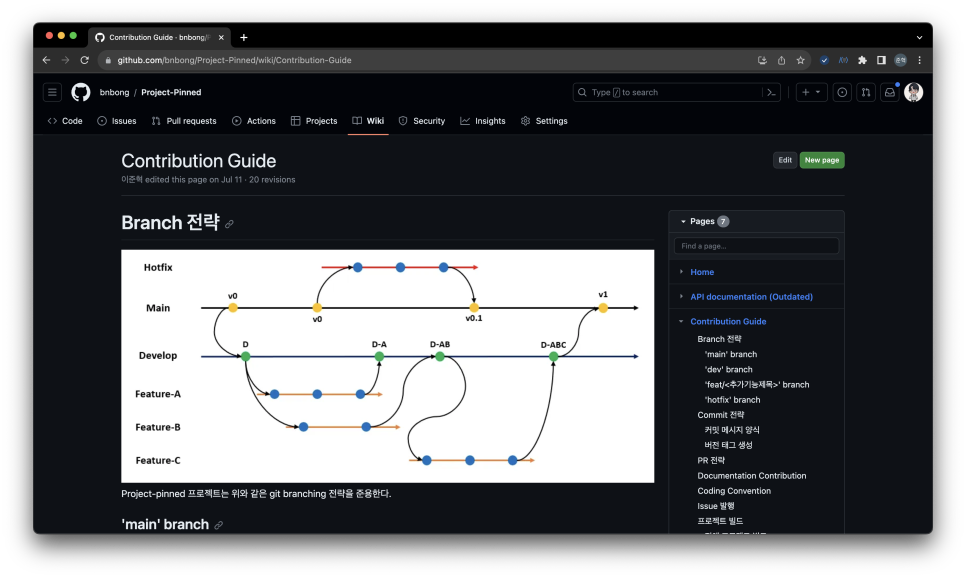This screenshot has width=966, height=578.
Task: Jump to 'dev' branch sidebar entry
Action: pos(728,370)
